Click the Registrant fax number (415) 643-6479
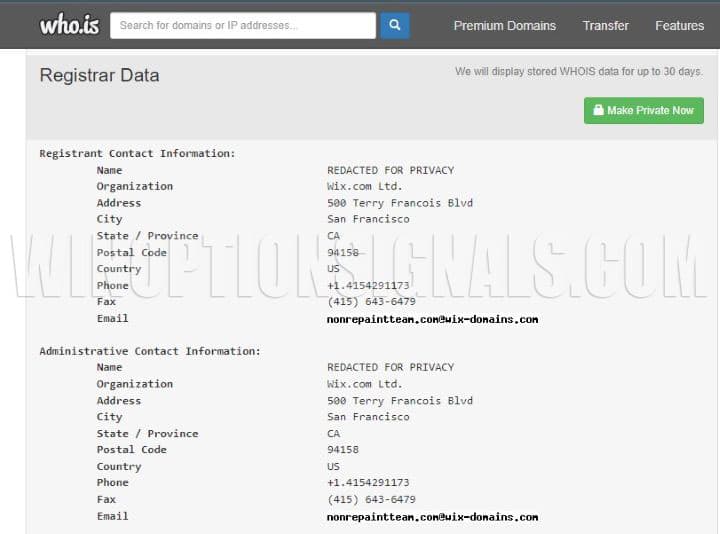The height and width of the screenshot is (534, 720). 370,302
